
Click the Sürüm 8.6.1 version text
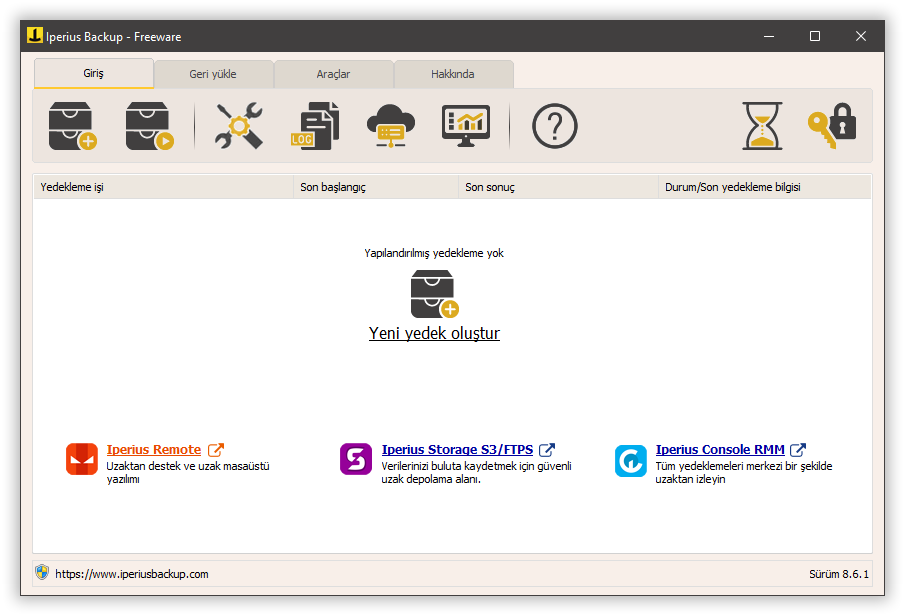click(839, 574)
